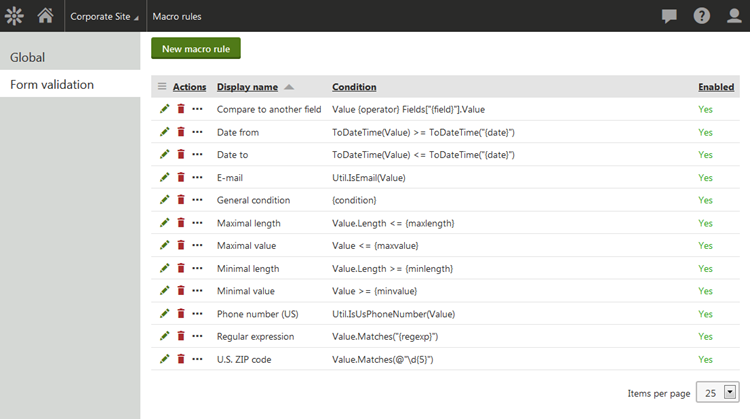Viewport: 750px width, 419px height.
Task: Select the 'Phone number (US)' name cell
Action: click(x=257, y=314)
